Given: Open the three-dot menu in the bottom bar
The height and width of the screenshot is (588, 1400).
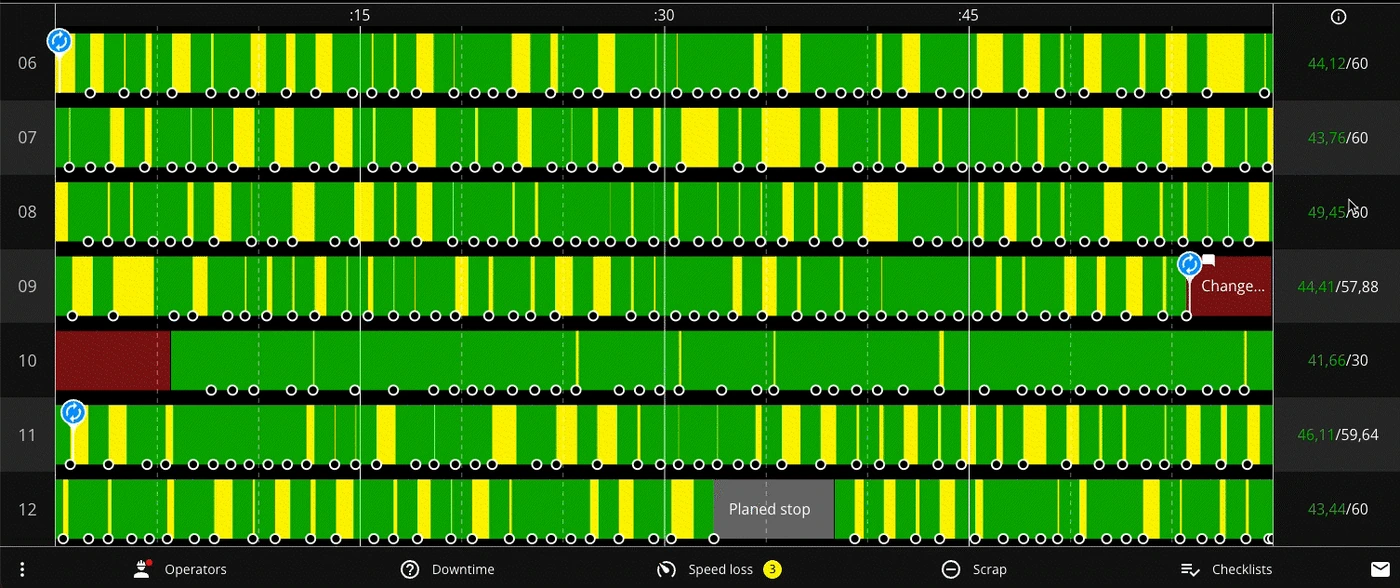Looking at the screenshot, I should click(x=22, y=569).
